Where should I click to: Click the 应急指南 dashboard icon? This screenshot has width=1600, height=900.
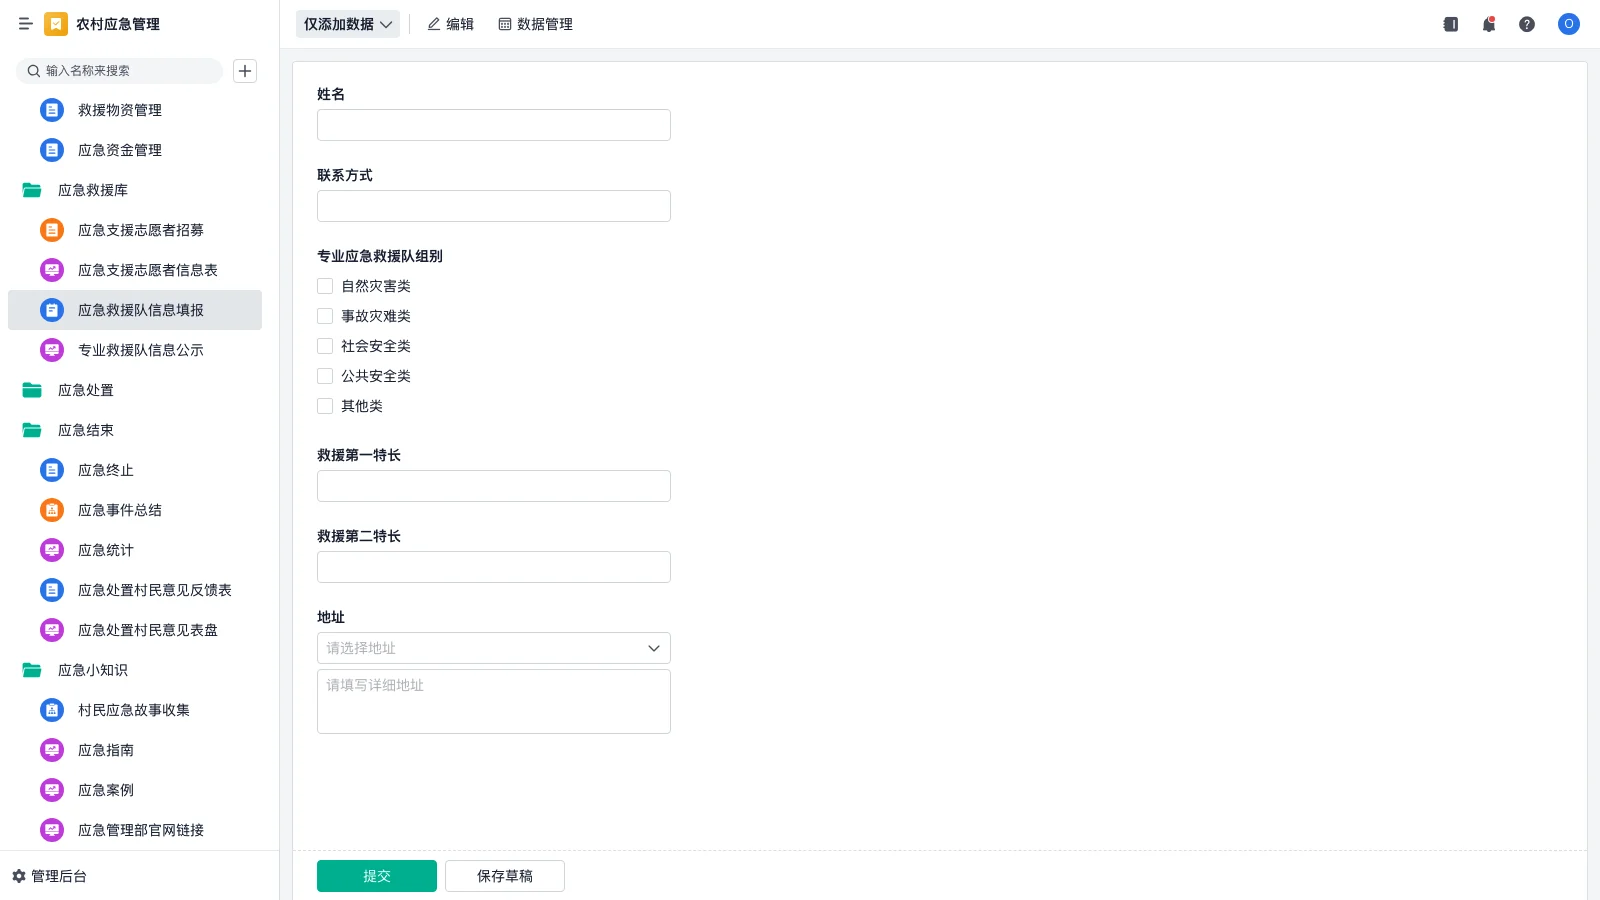pyautogui.click(x=52, y=750)
